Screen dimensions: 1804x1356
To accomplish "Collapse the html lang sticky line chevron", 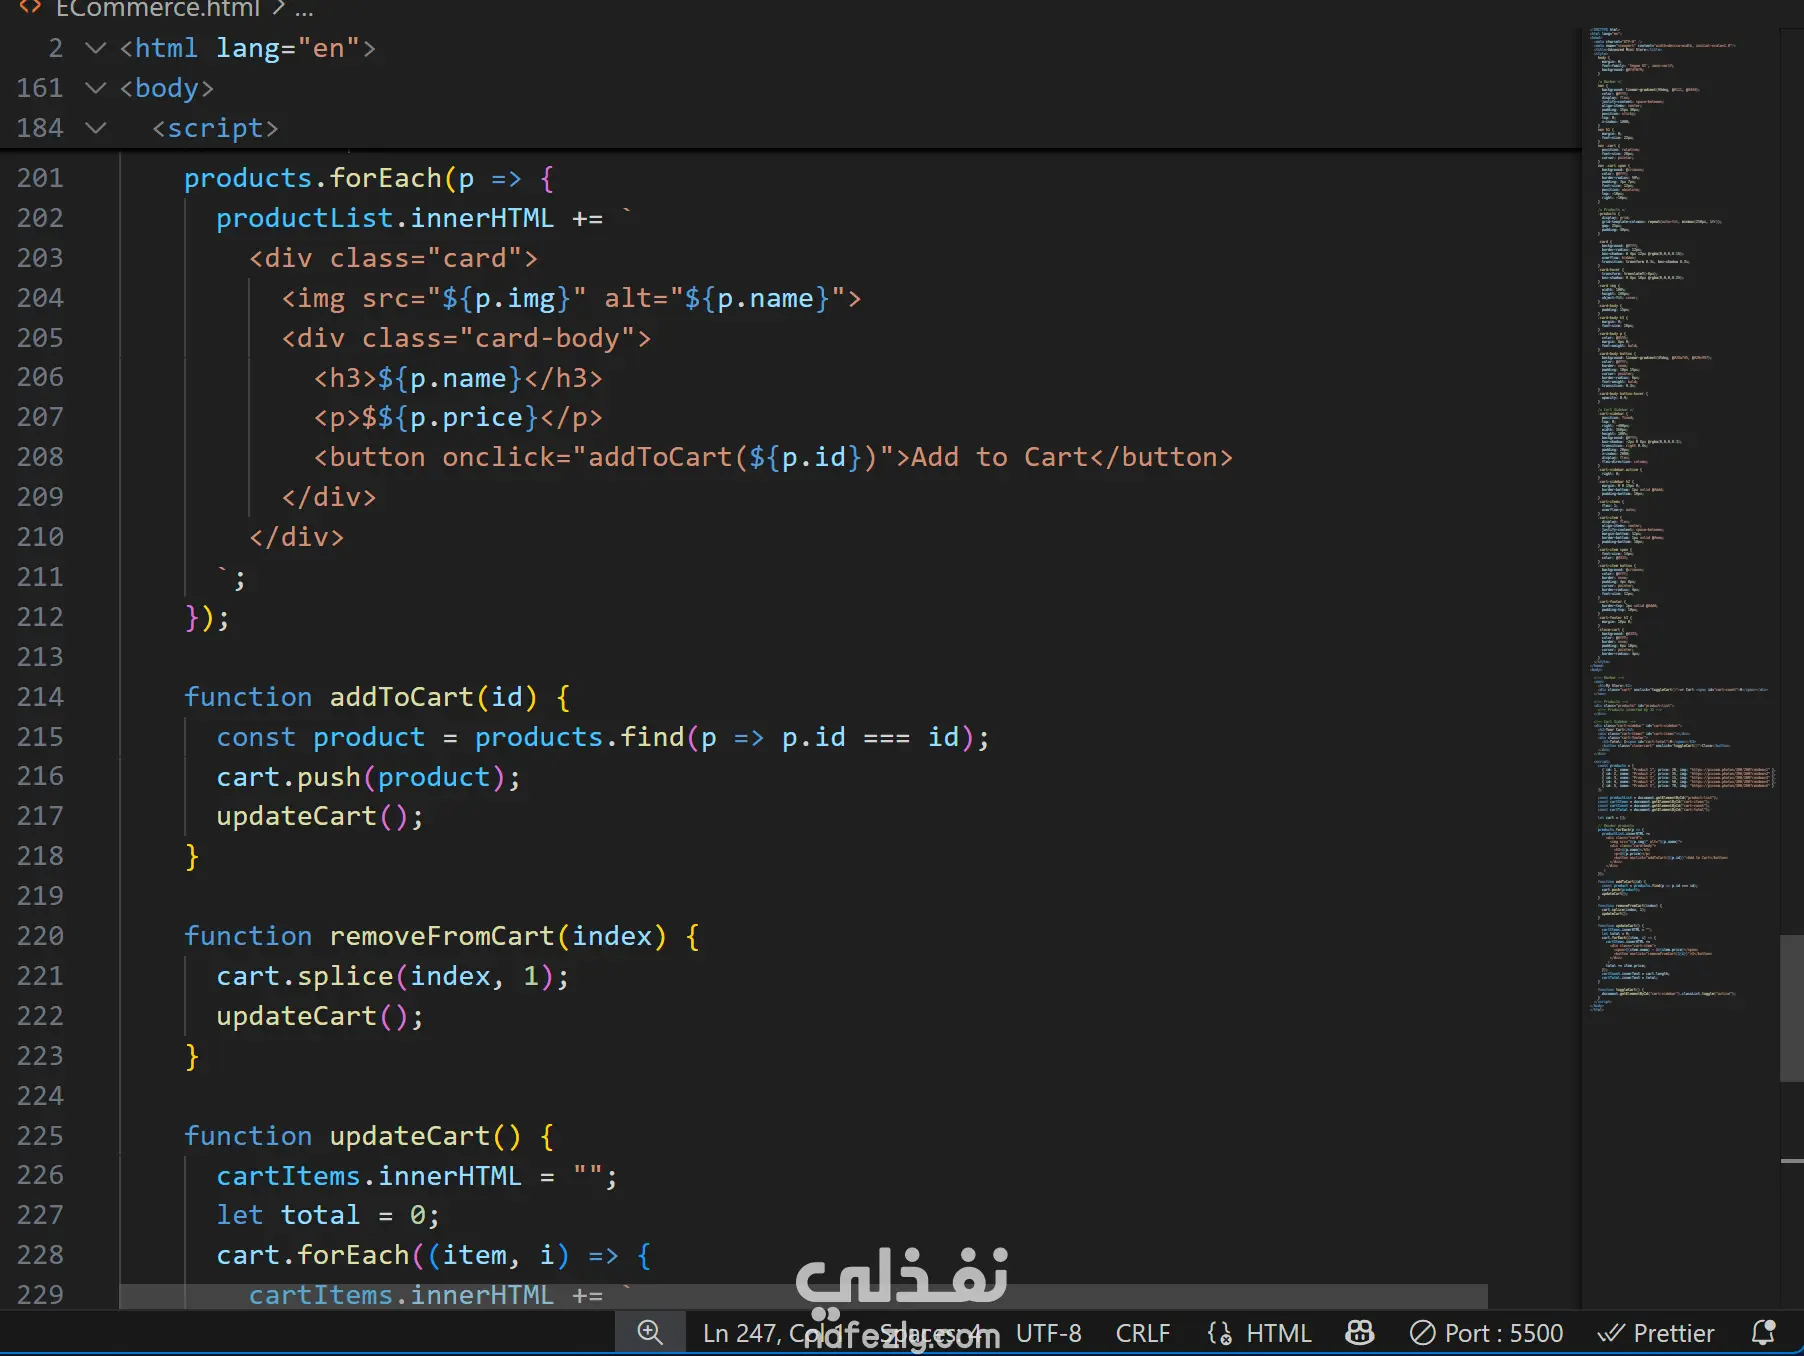I will pos(96,48).
